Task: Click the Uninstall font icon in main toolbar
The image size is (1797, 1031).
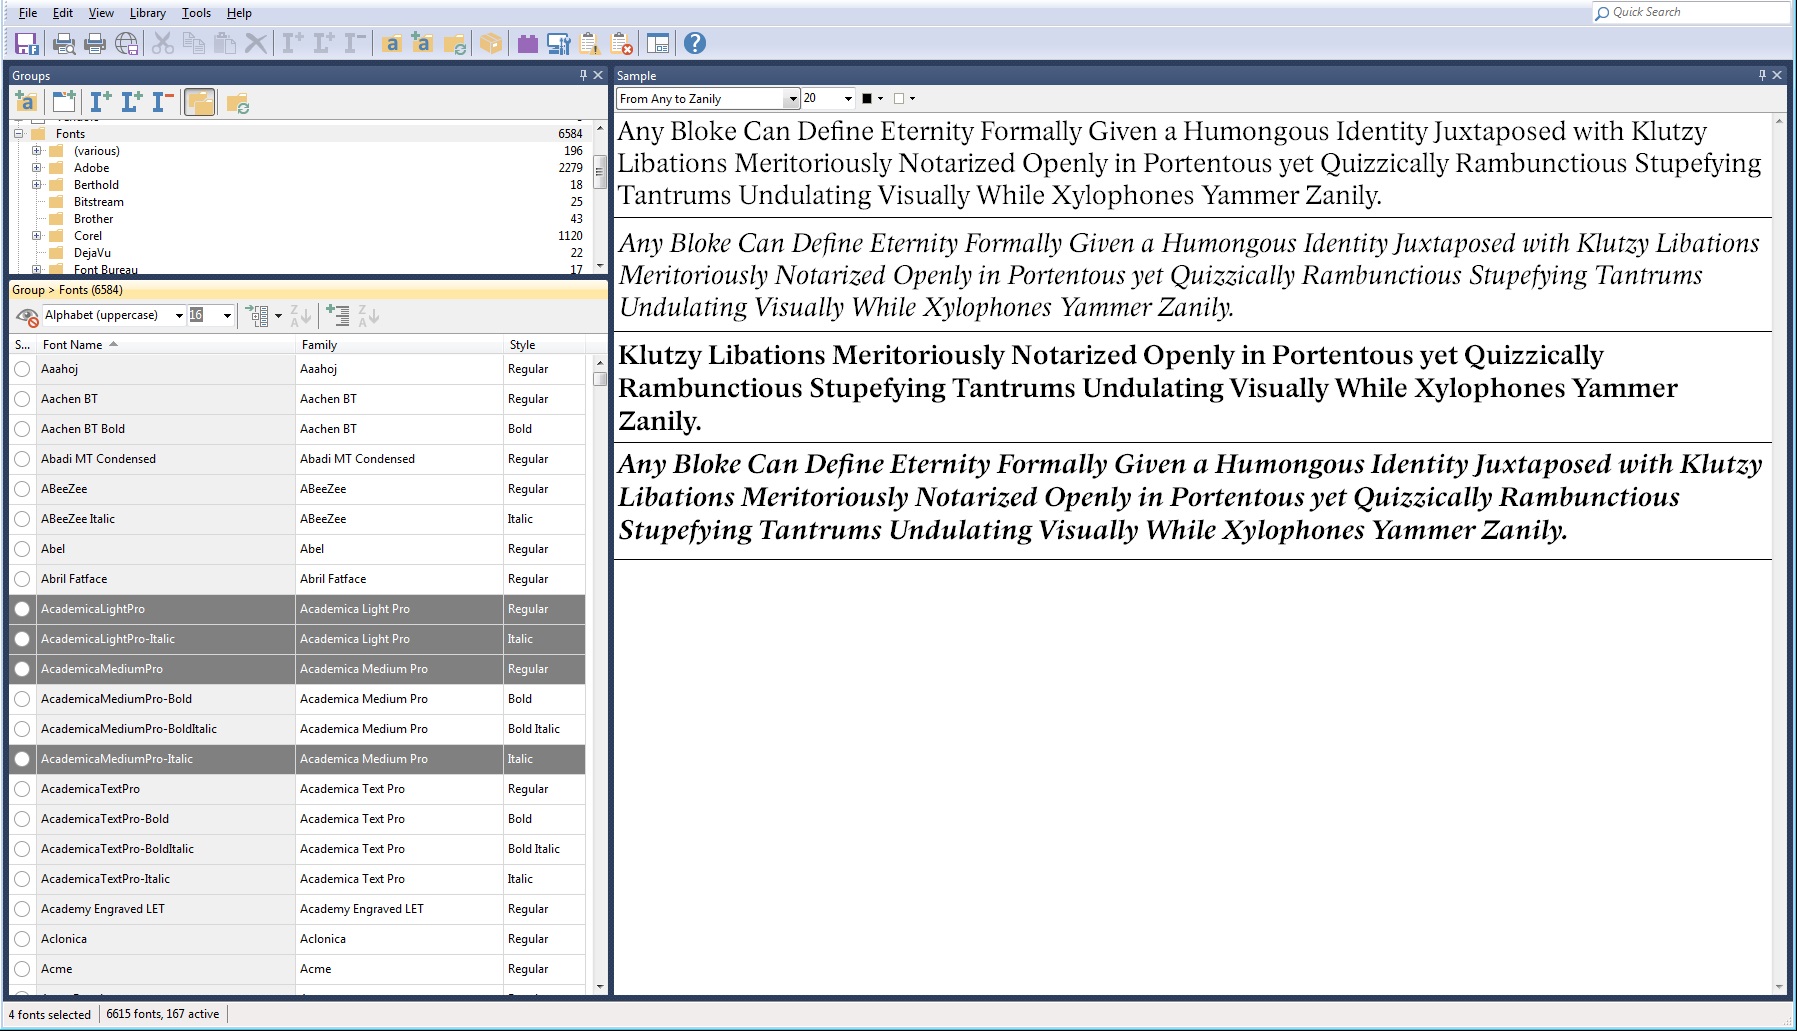Action: 355,43
